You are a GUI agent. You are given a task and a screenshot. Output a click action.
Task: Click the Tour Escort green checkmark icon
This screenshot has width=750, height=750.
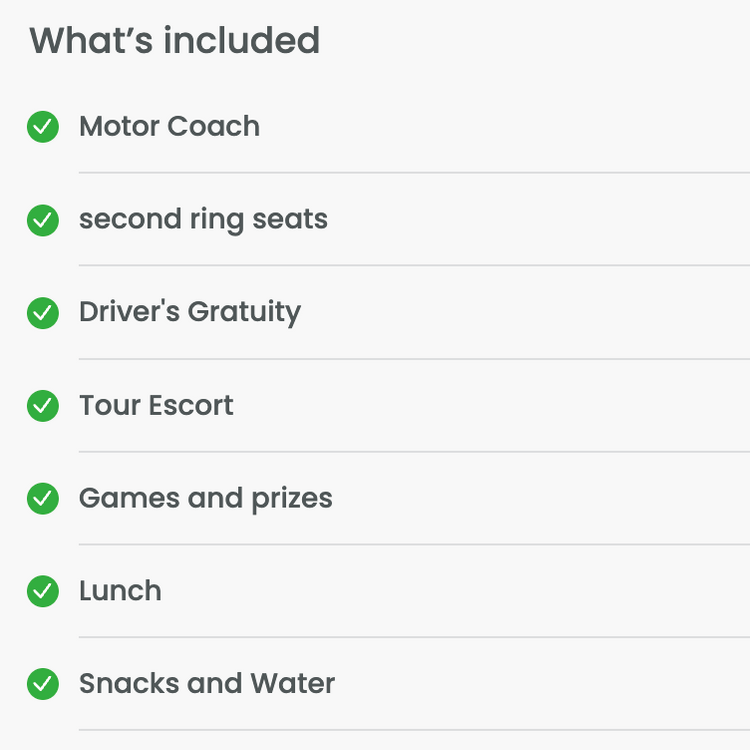(43, 406)
